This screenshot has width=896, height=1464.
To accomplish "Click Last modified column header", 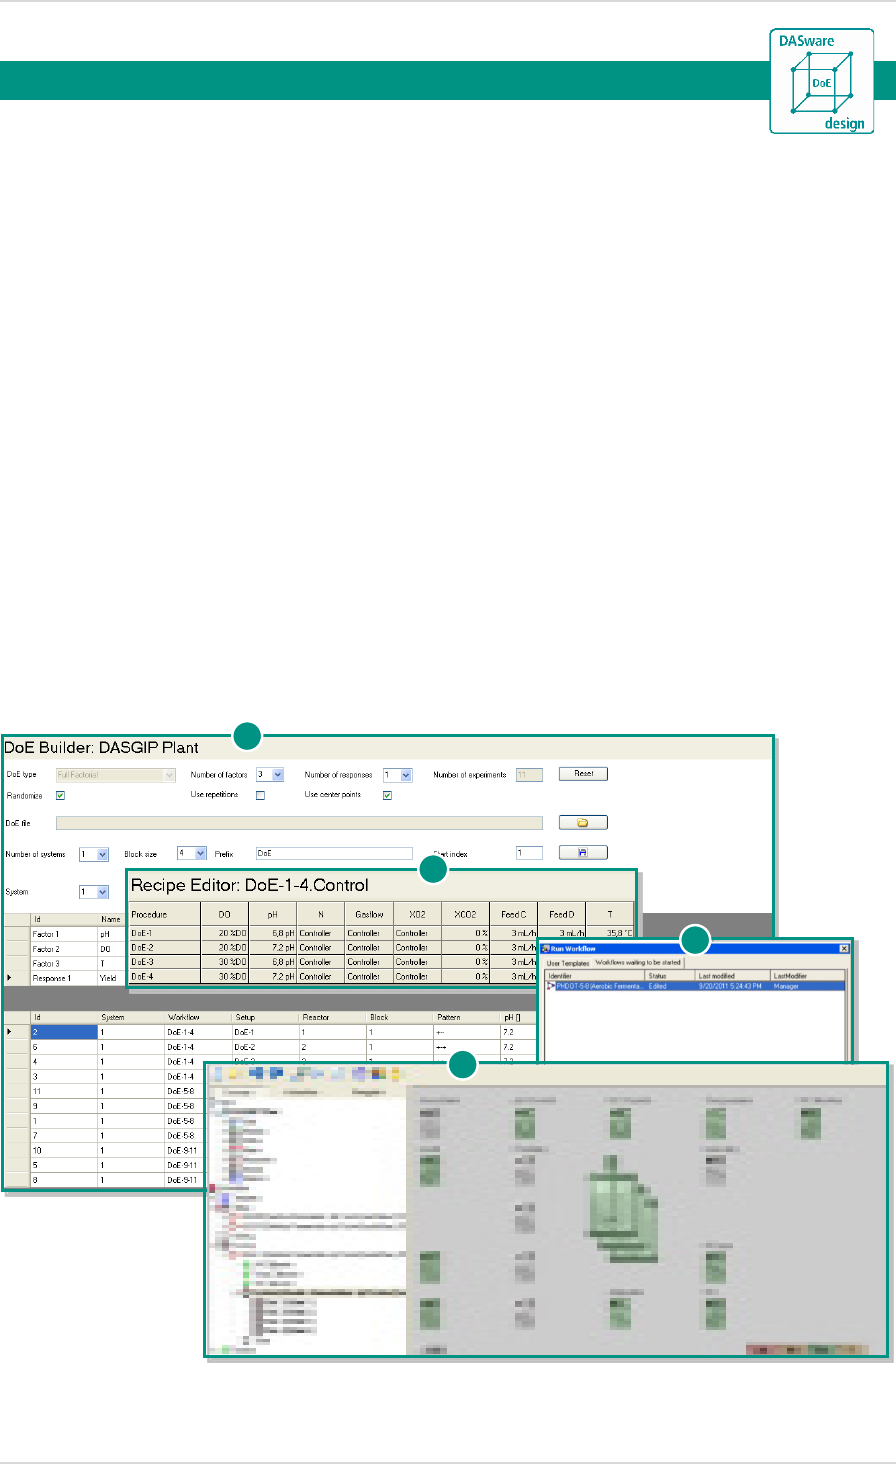I will coord(733,975).
